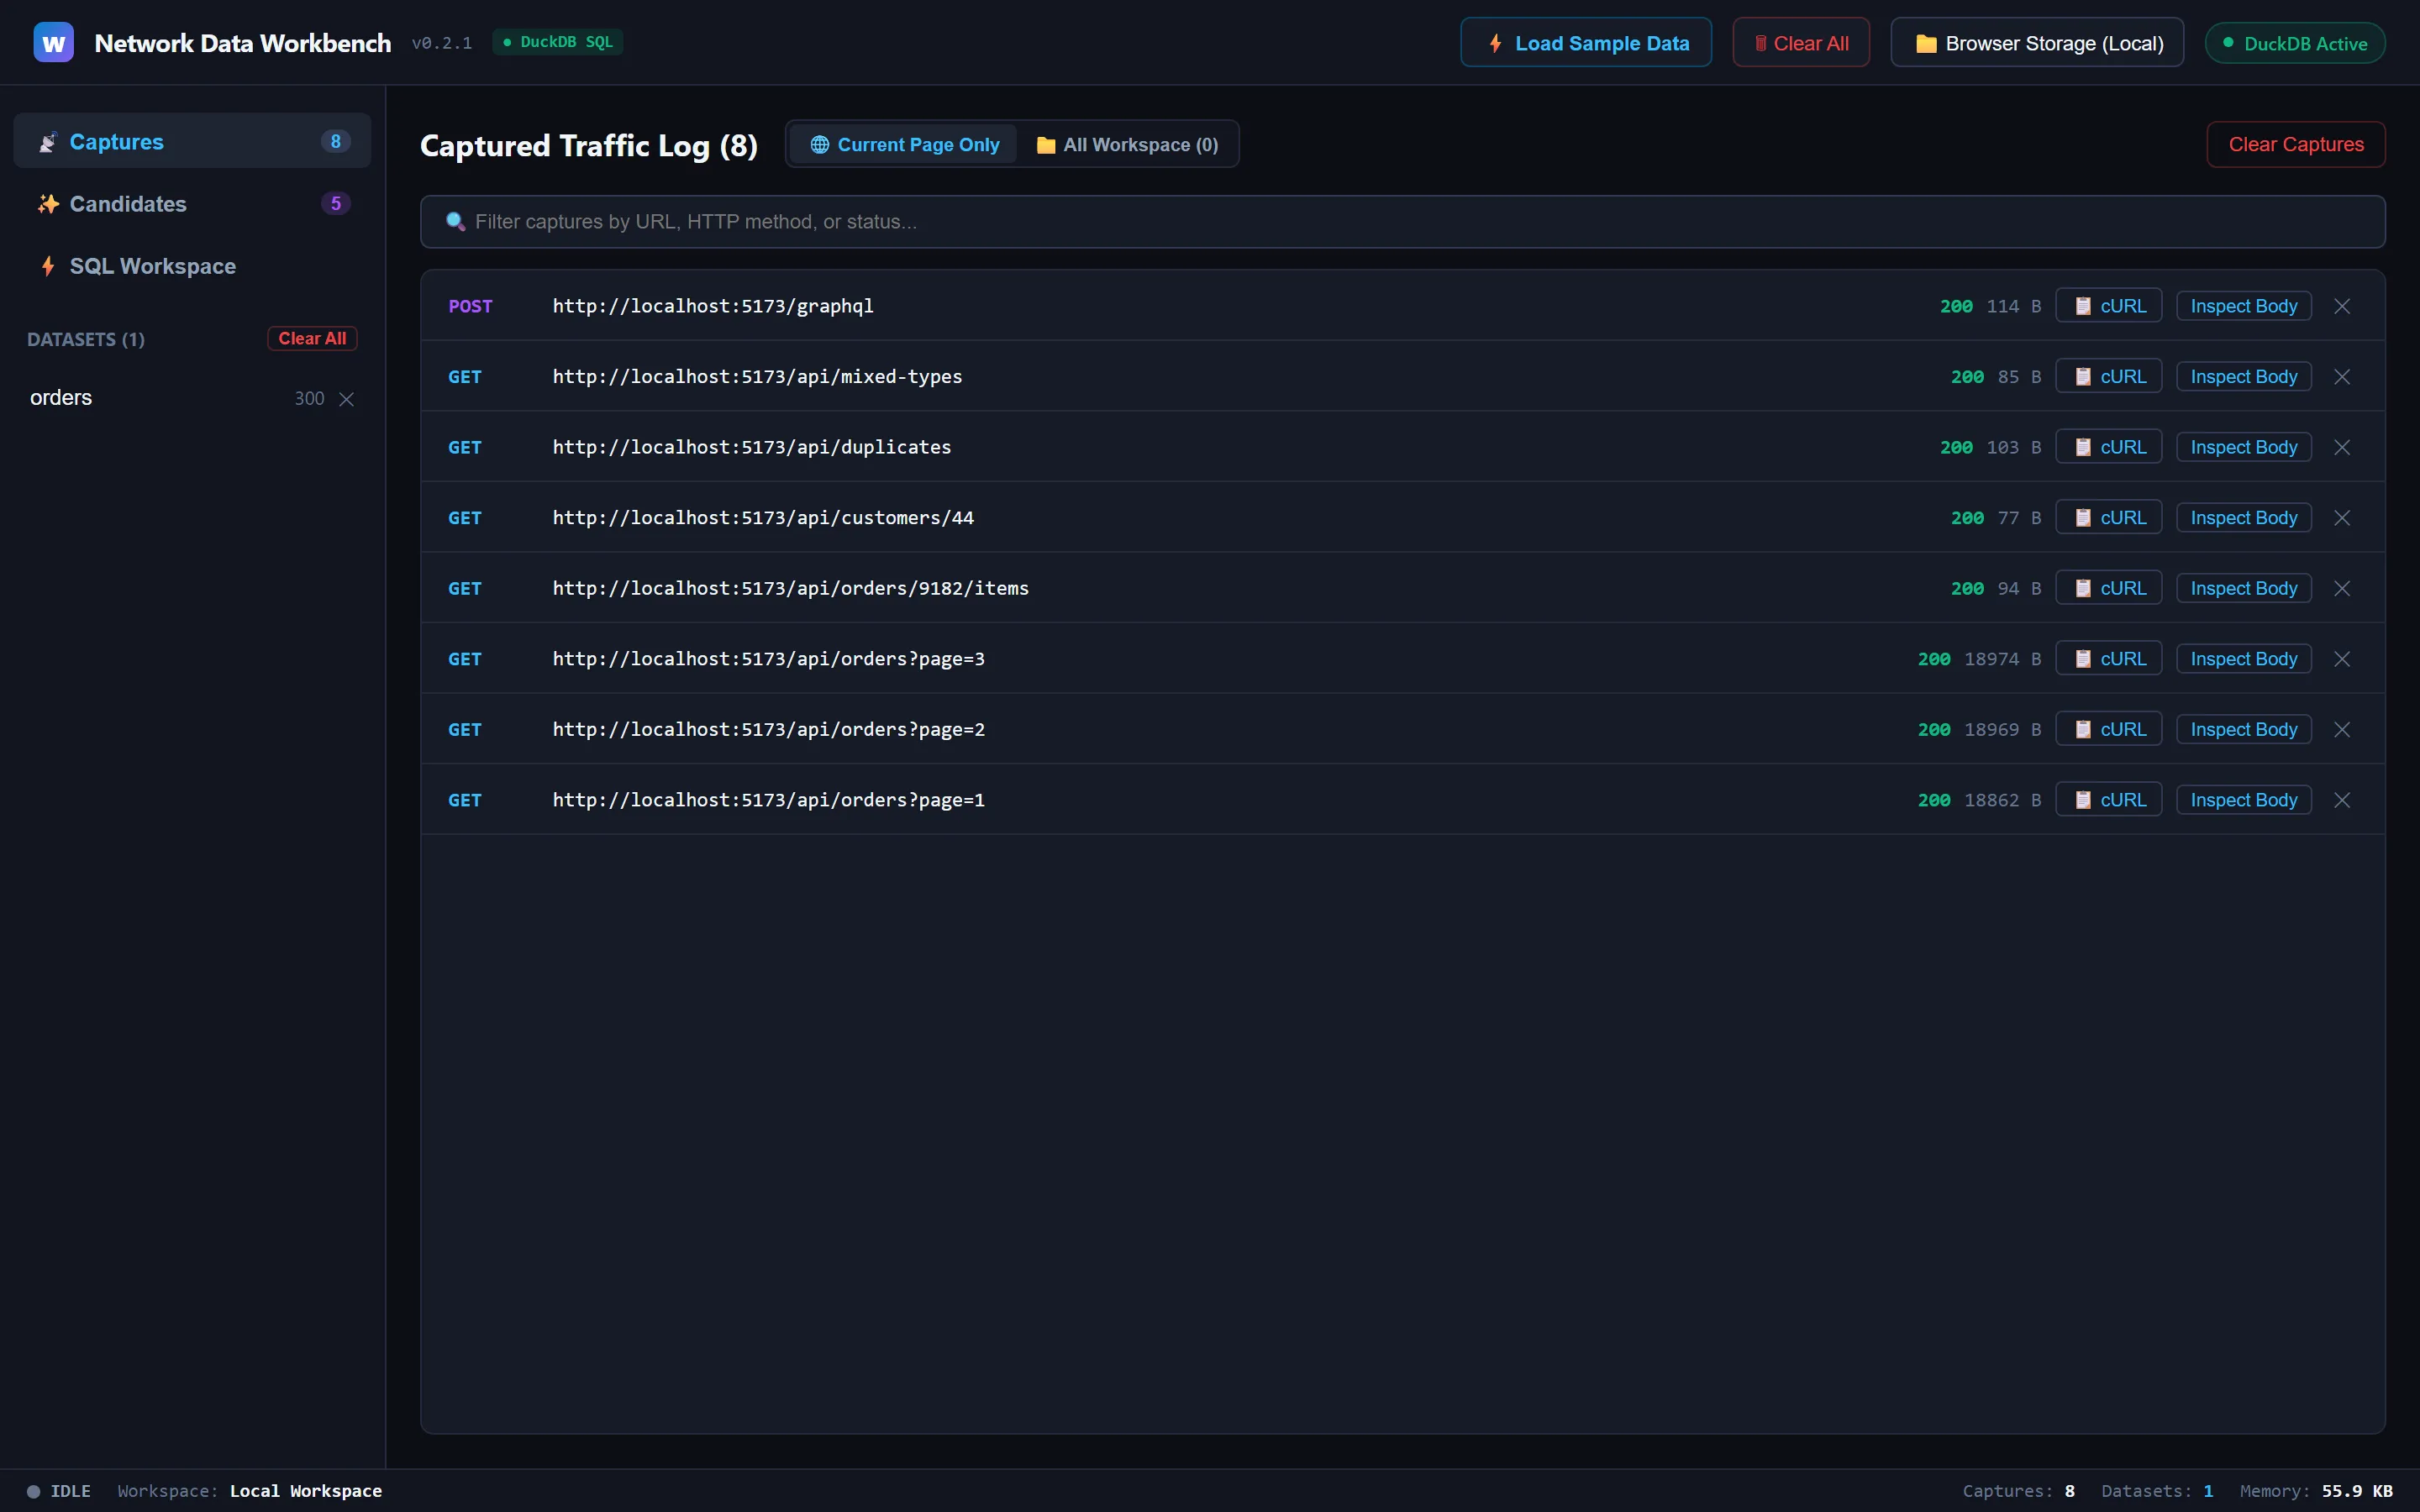Inspect Body of orders?page=3 request
Image resolution: width=2420 pixels, height=1512 pixels.
pos(2244,659)
